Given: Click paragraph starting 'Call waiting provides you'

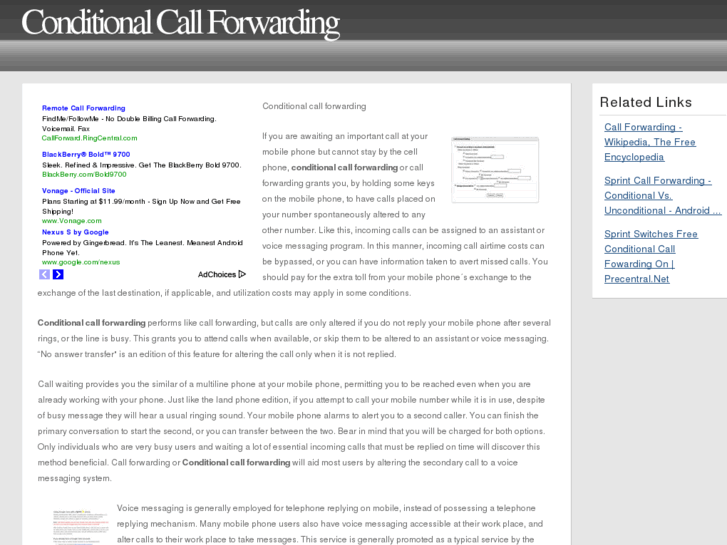Looking at the screenshot, I should (292, 431).
